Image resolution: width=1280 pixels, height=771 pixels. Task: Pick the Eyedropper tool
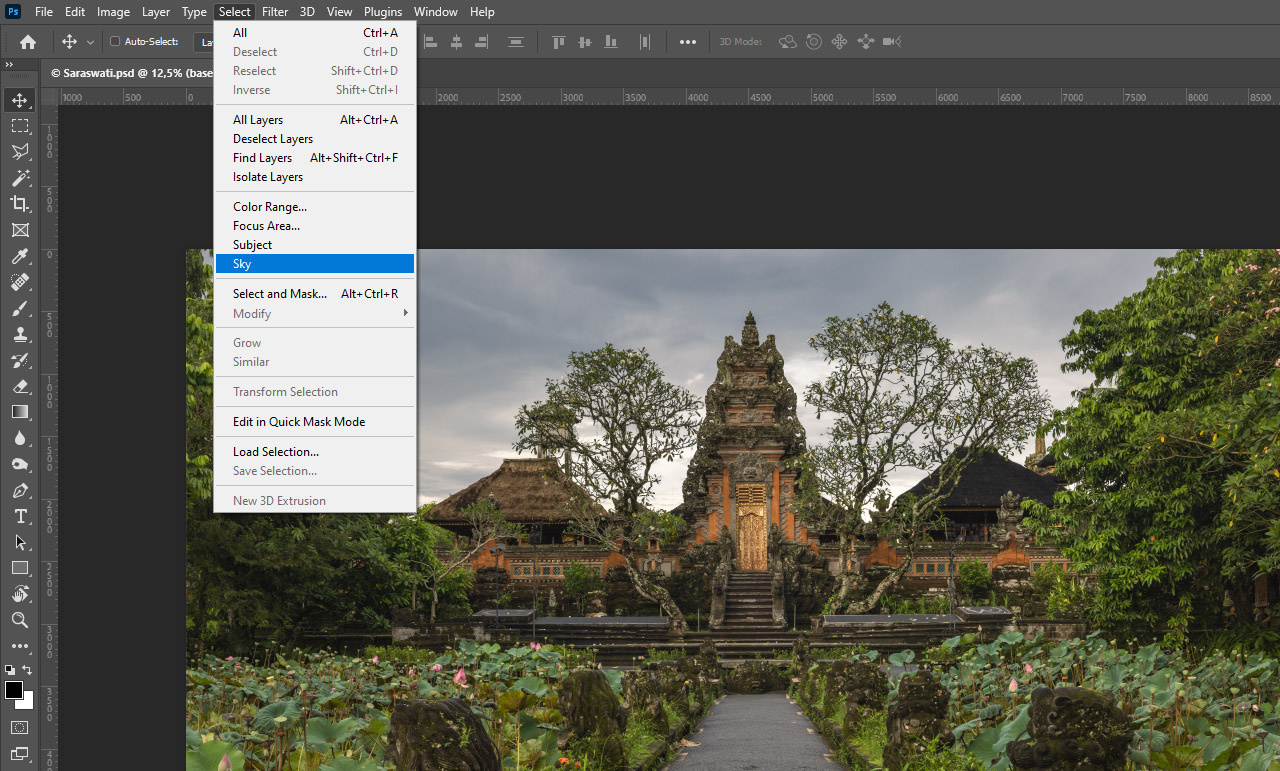20,256
